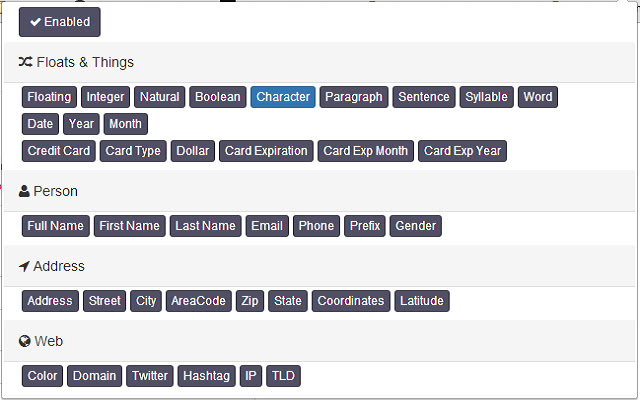Select the highlighted Character button
640x400 pixels.
tap(283, 97)
